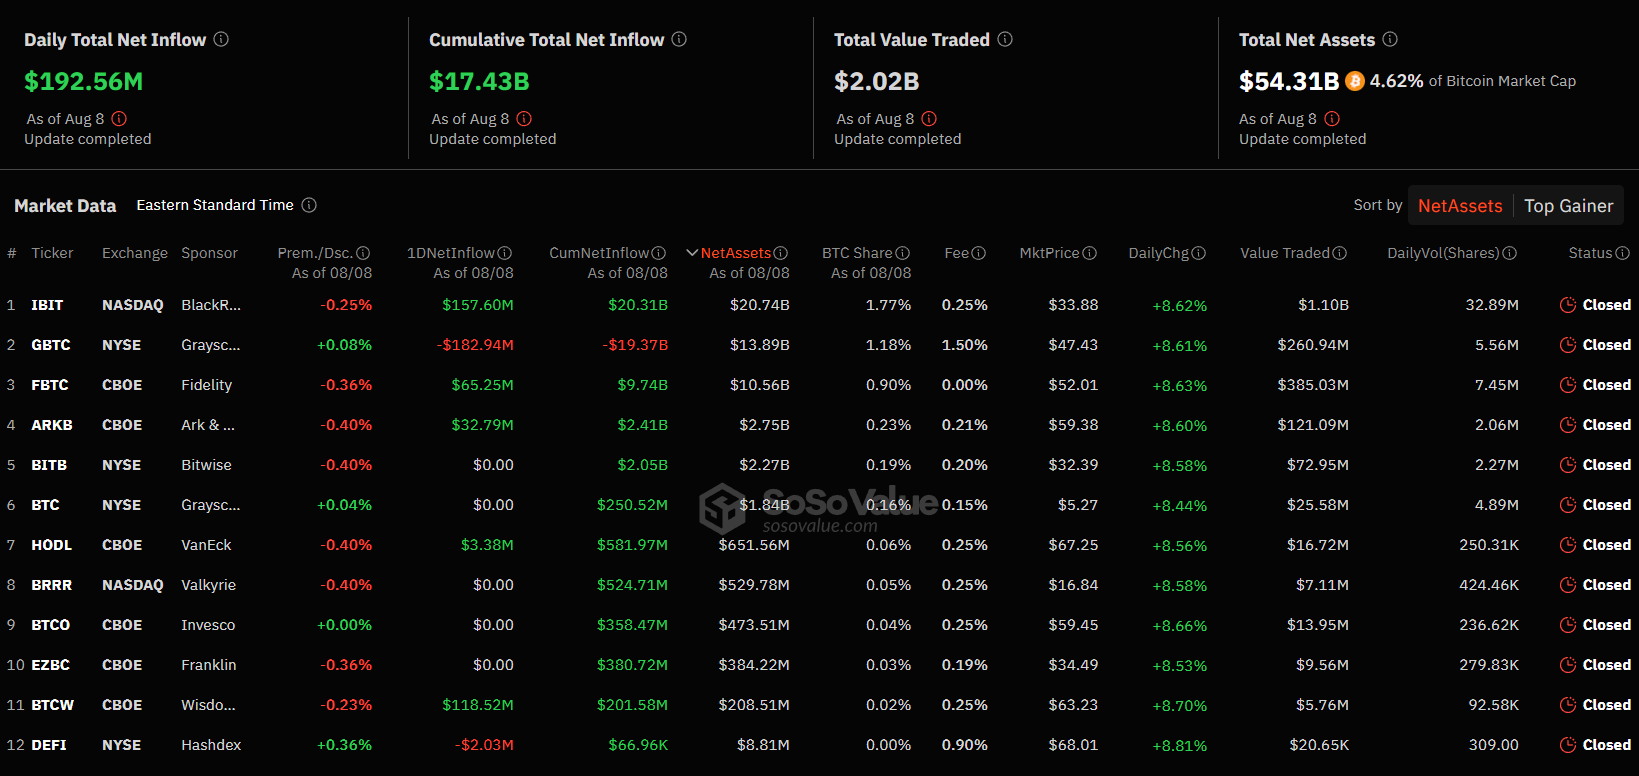This screenshot has height=776, width=1639.
Task: Click info icon on Fee column
Action: (x=979, y=253)
